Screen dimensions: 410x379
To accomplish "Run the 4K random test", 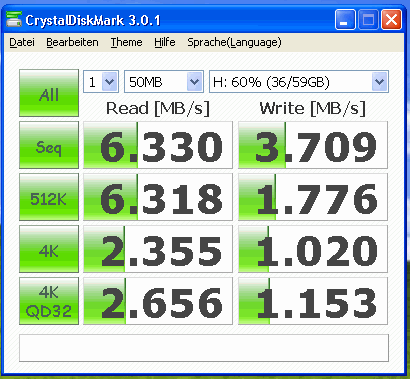I will (x=49, y=249).
